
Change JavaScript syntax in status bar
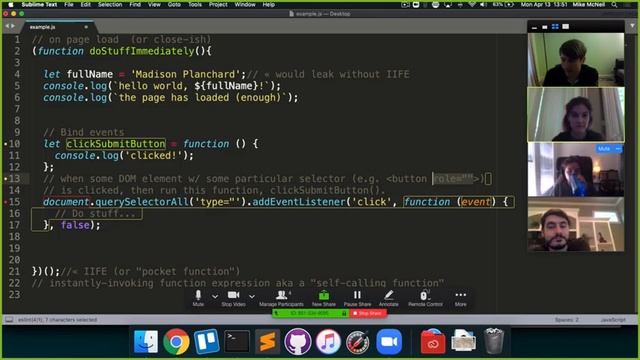pyautogui.click(x=613, y=320)
